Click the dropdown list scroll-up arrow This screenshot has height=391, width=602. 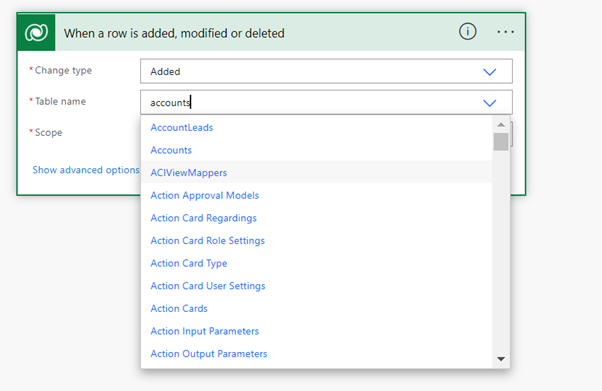(x=501, y=124)
